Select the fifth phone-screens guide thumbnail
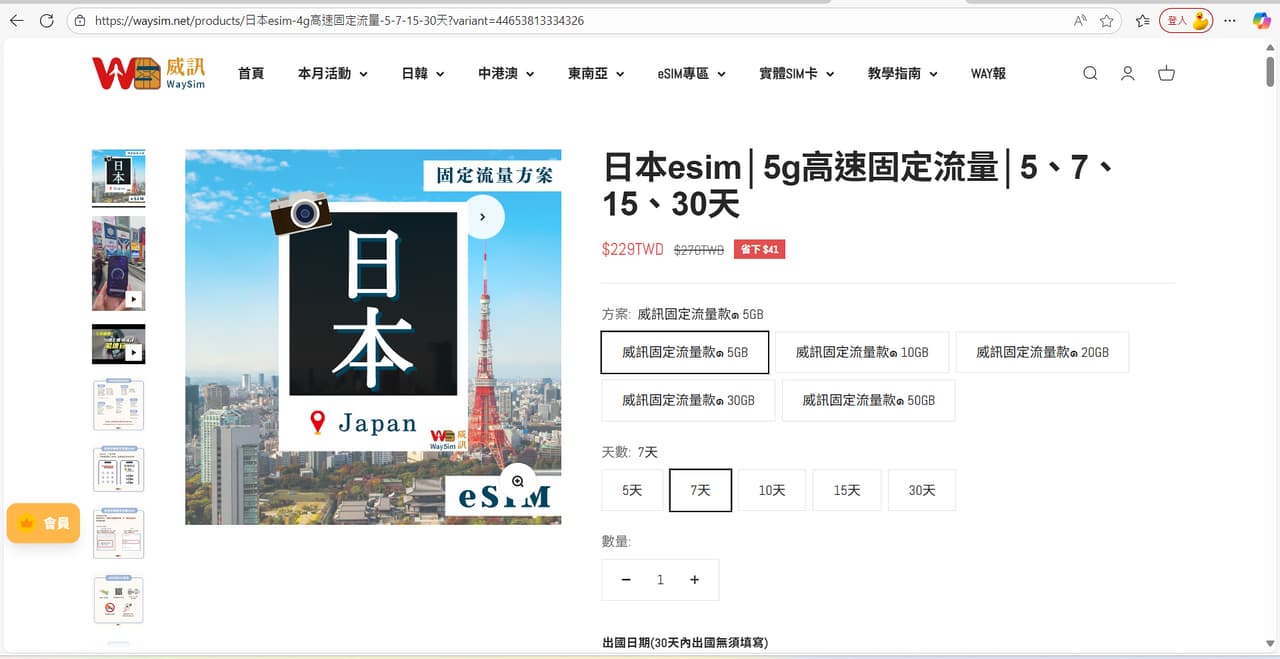Viewport: 1280px width, 659px height. 118,469
